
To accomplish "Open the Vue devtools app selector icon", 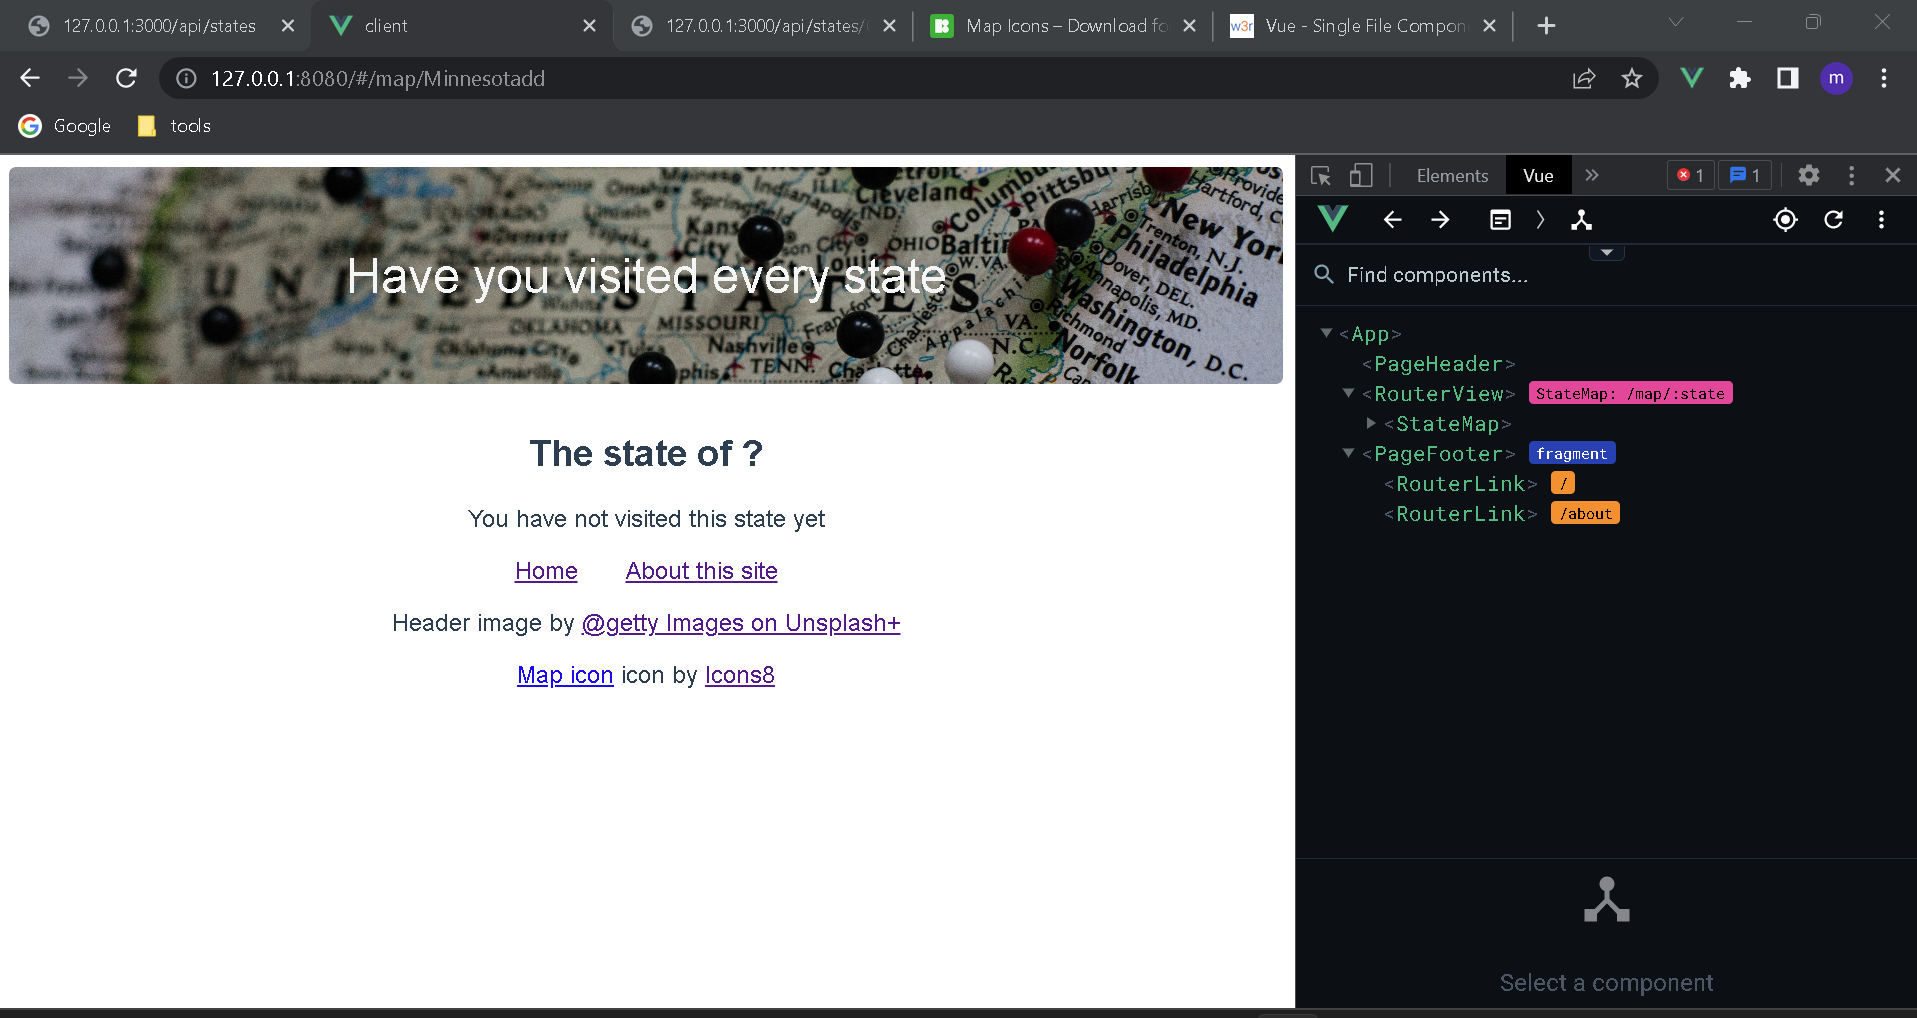I will pyautogui.click(x=1500, y=220).
